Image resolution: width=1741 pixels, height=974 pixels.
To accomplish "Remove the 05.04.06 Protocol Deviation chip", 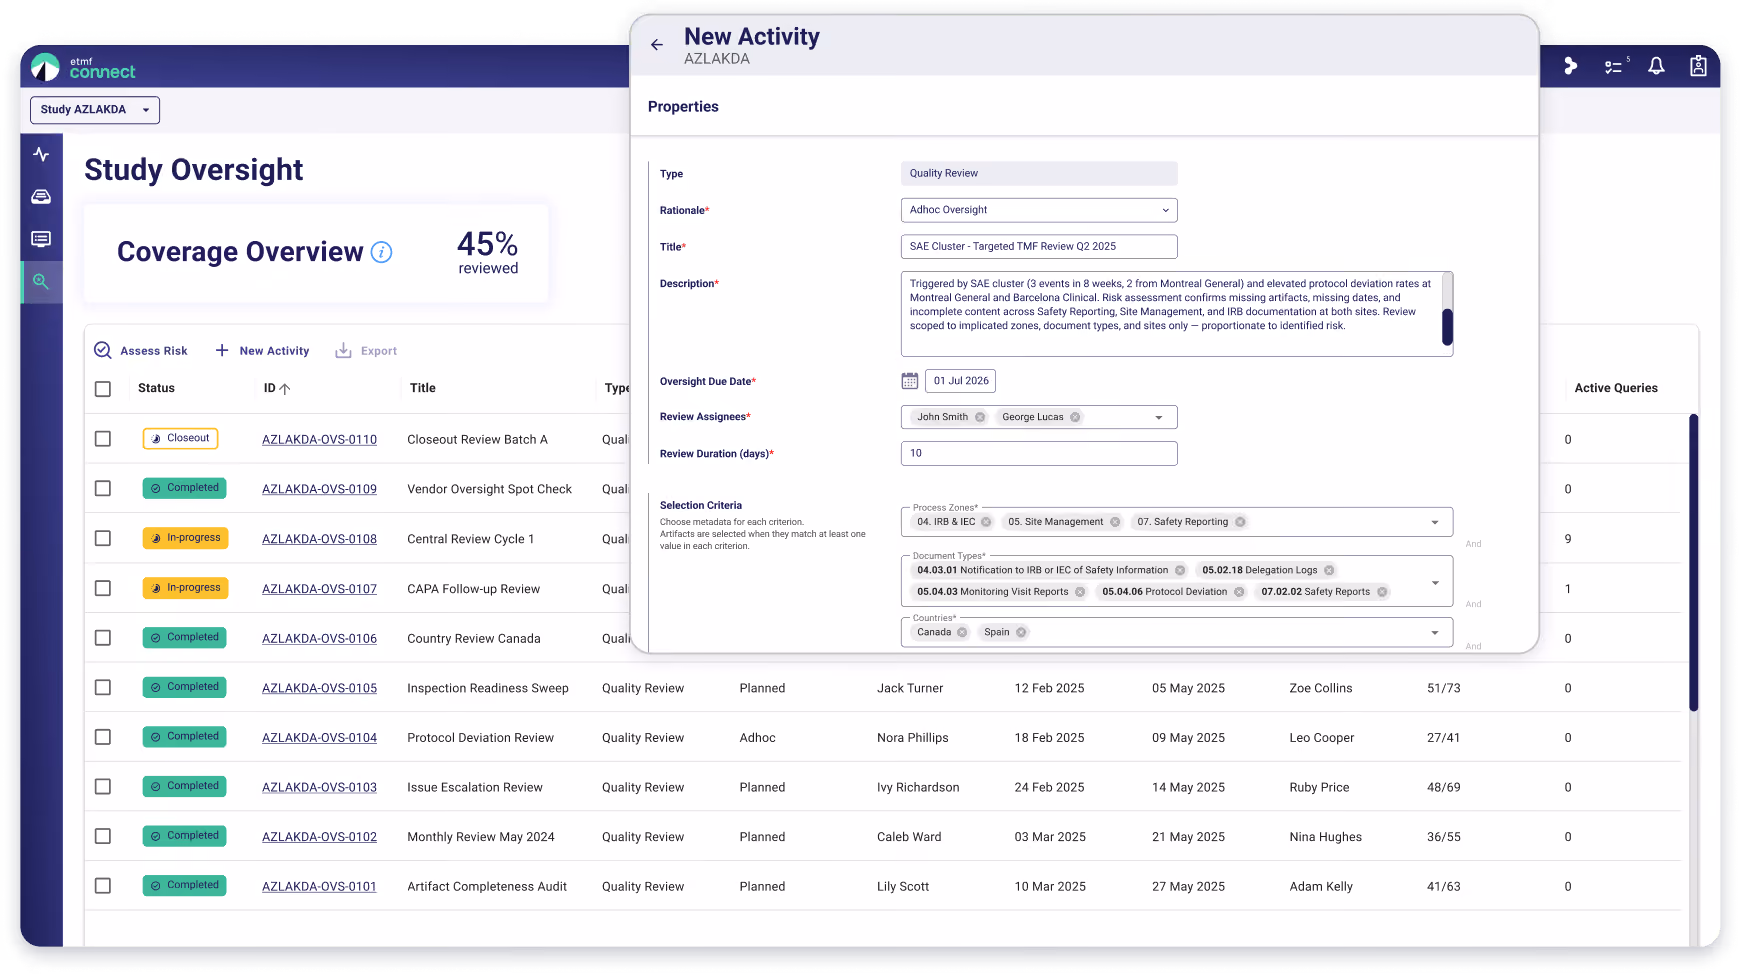I will [1239, 592].
